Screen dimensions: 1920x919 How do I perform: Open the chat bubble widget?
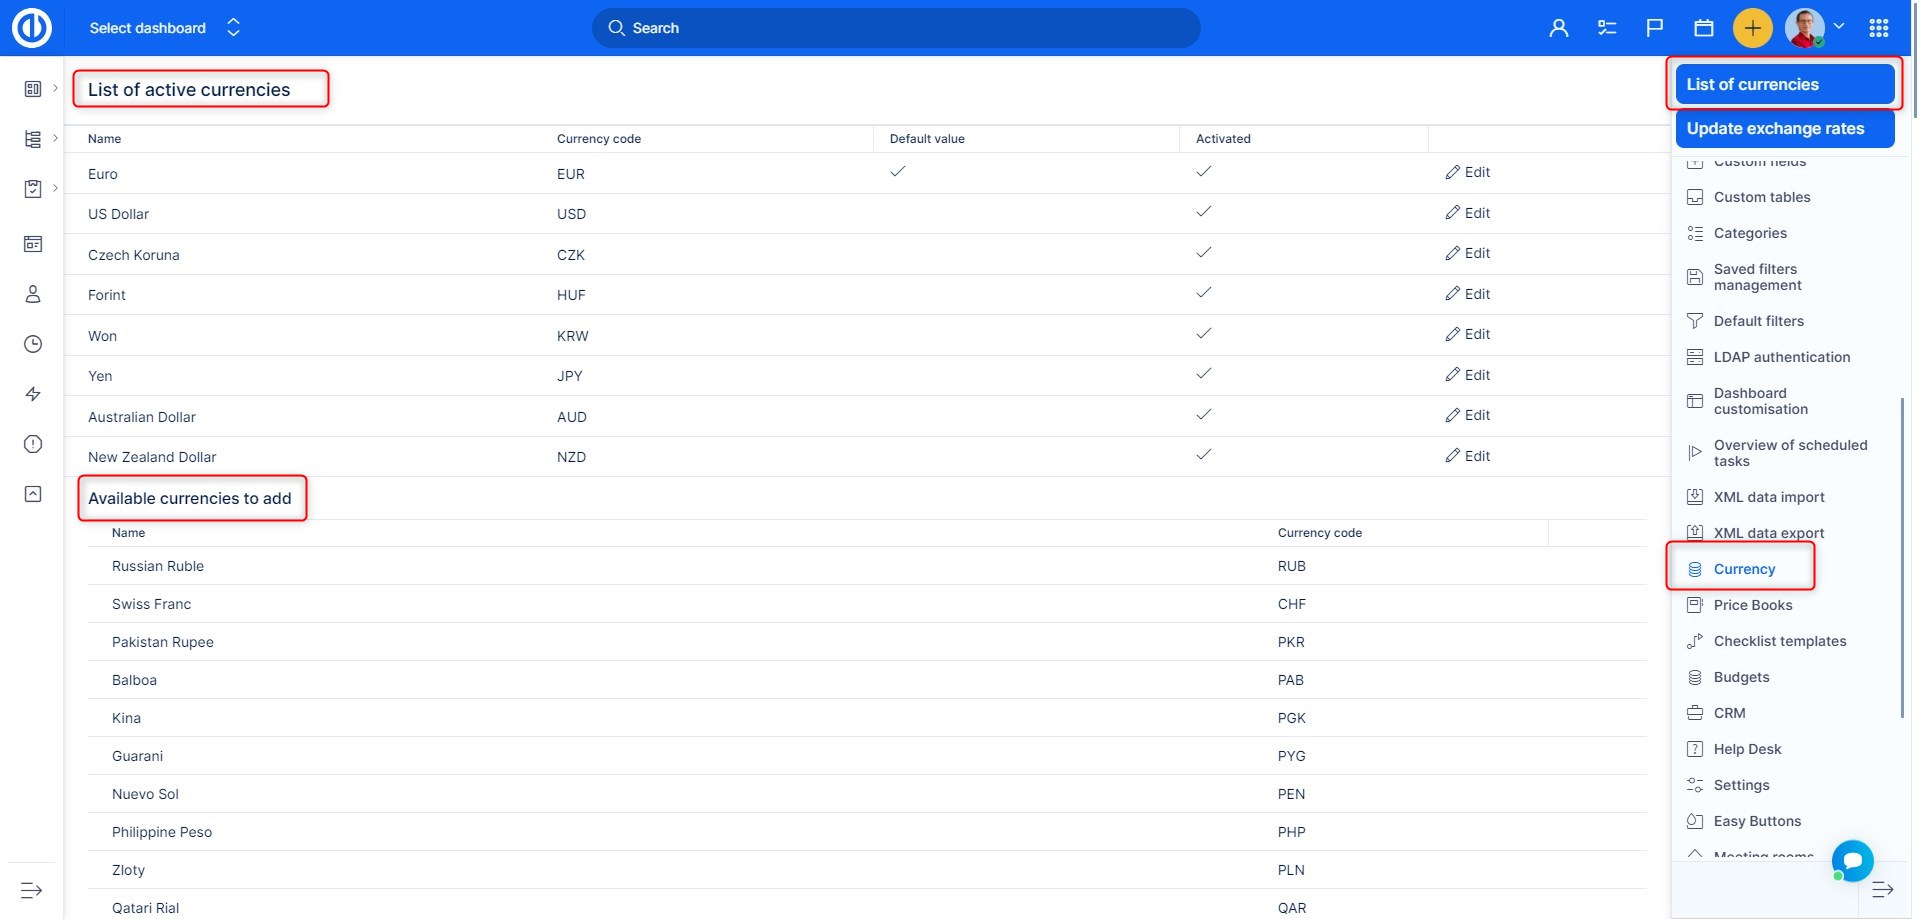pos(1852,860)
